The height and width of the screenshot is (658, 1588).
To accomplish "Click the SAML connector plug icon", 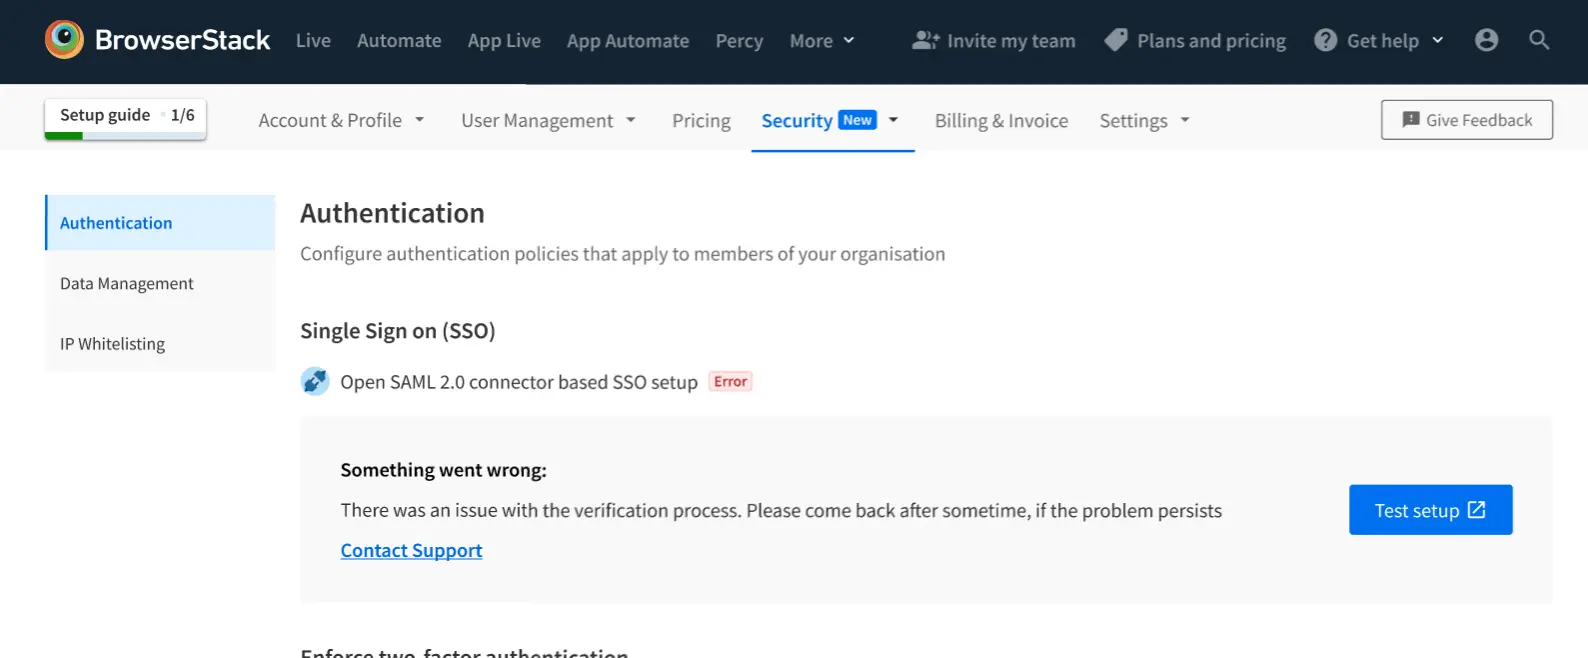I will coord(315,381).
